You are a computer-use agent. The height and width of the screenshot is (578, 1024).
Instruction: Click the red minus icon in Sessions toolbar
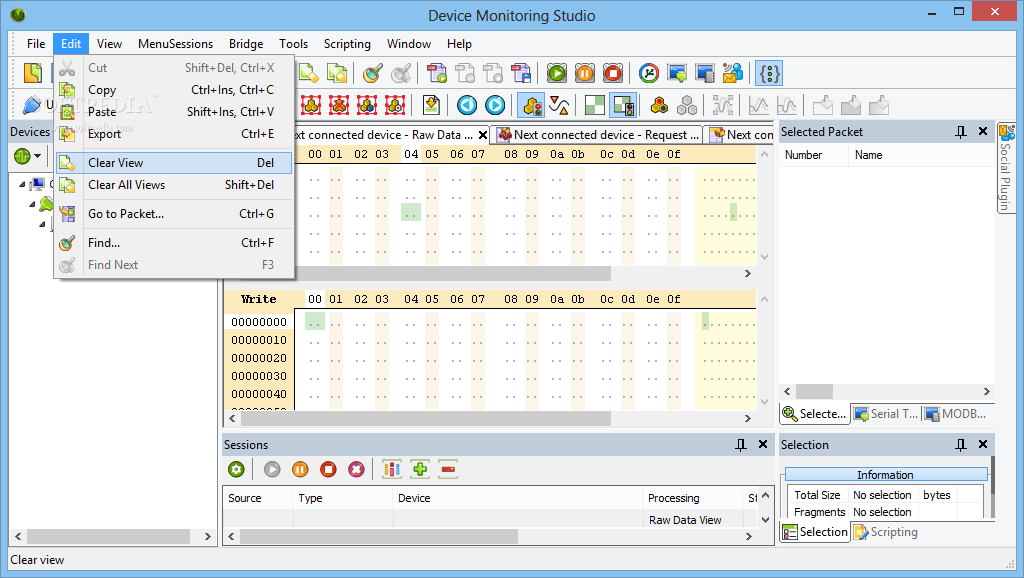(x=448, y=469)
